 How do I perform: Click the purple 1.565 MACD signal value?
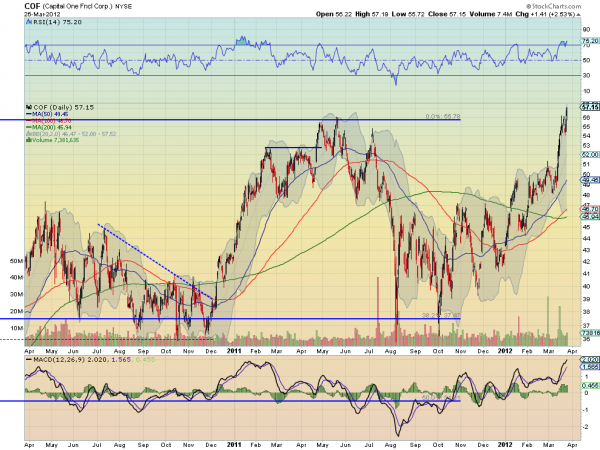pyautogui.click(x=121, y=360)
